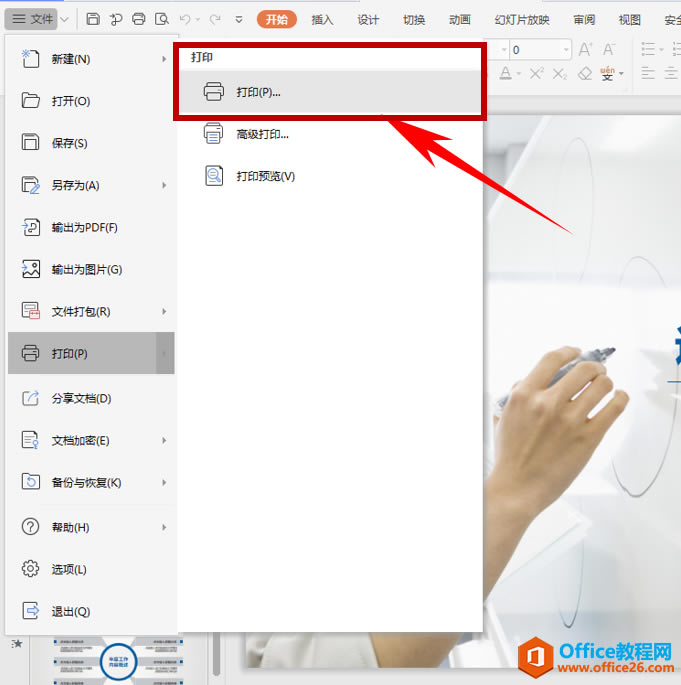Click the save icon in quick toolbar

tap(93, 19)
